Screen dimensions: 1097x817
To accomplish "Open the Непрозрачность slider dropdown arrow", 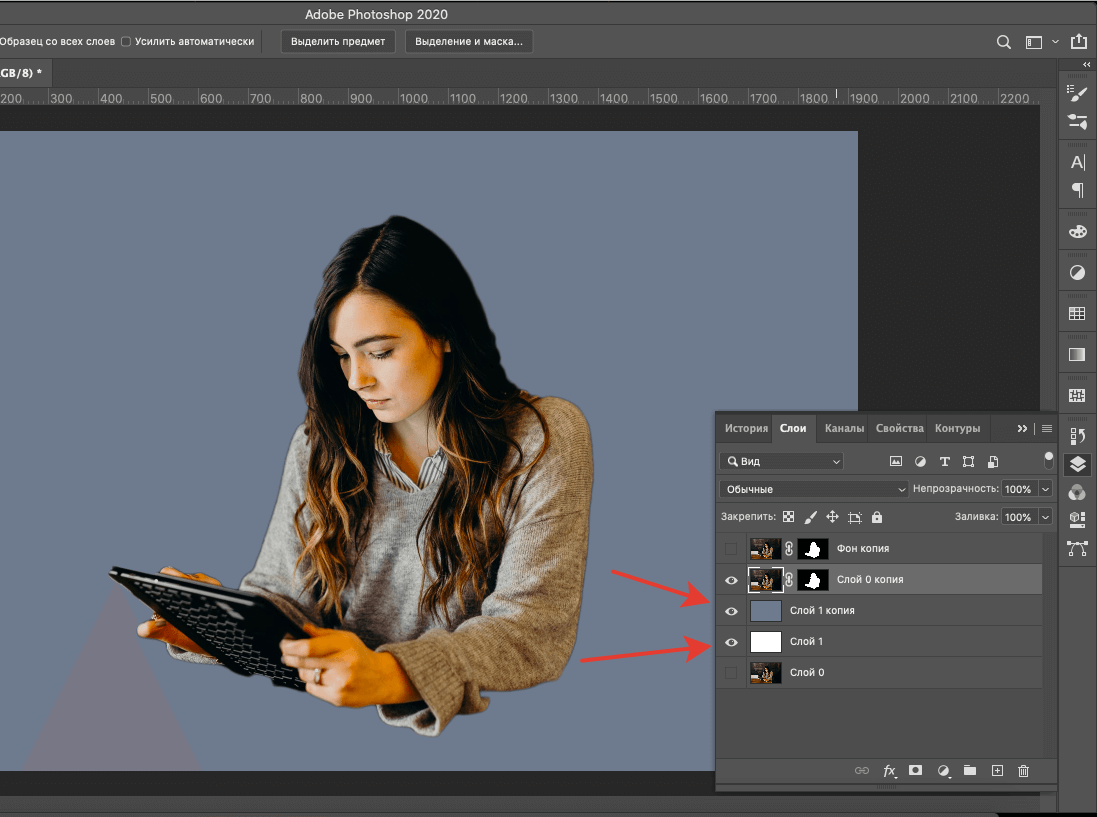I will click(x=1045, y=489).
